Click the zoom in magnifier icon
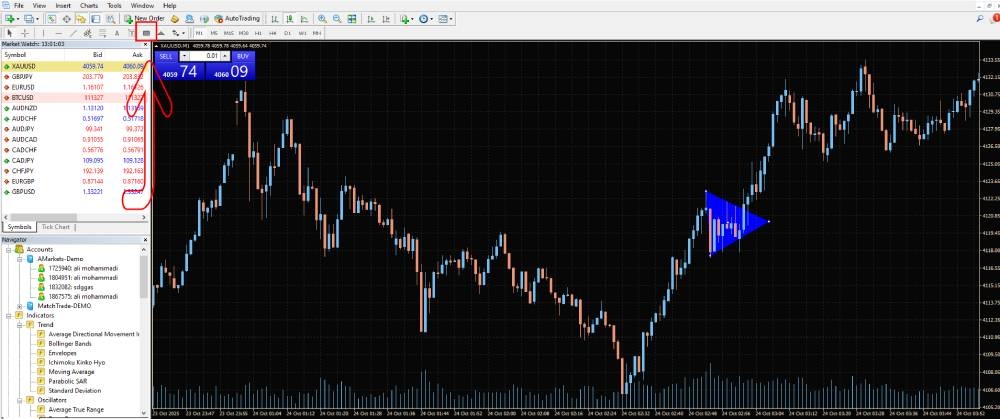1000x419 pixels. (321, 18)
